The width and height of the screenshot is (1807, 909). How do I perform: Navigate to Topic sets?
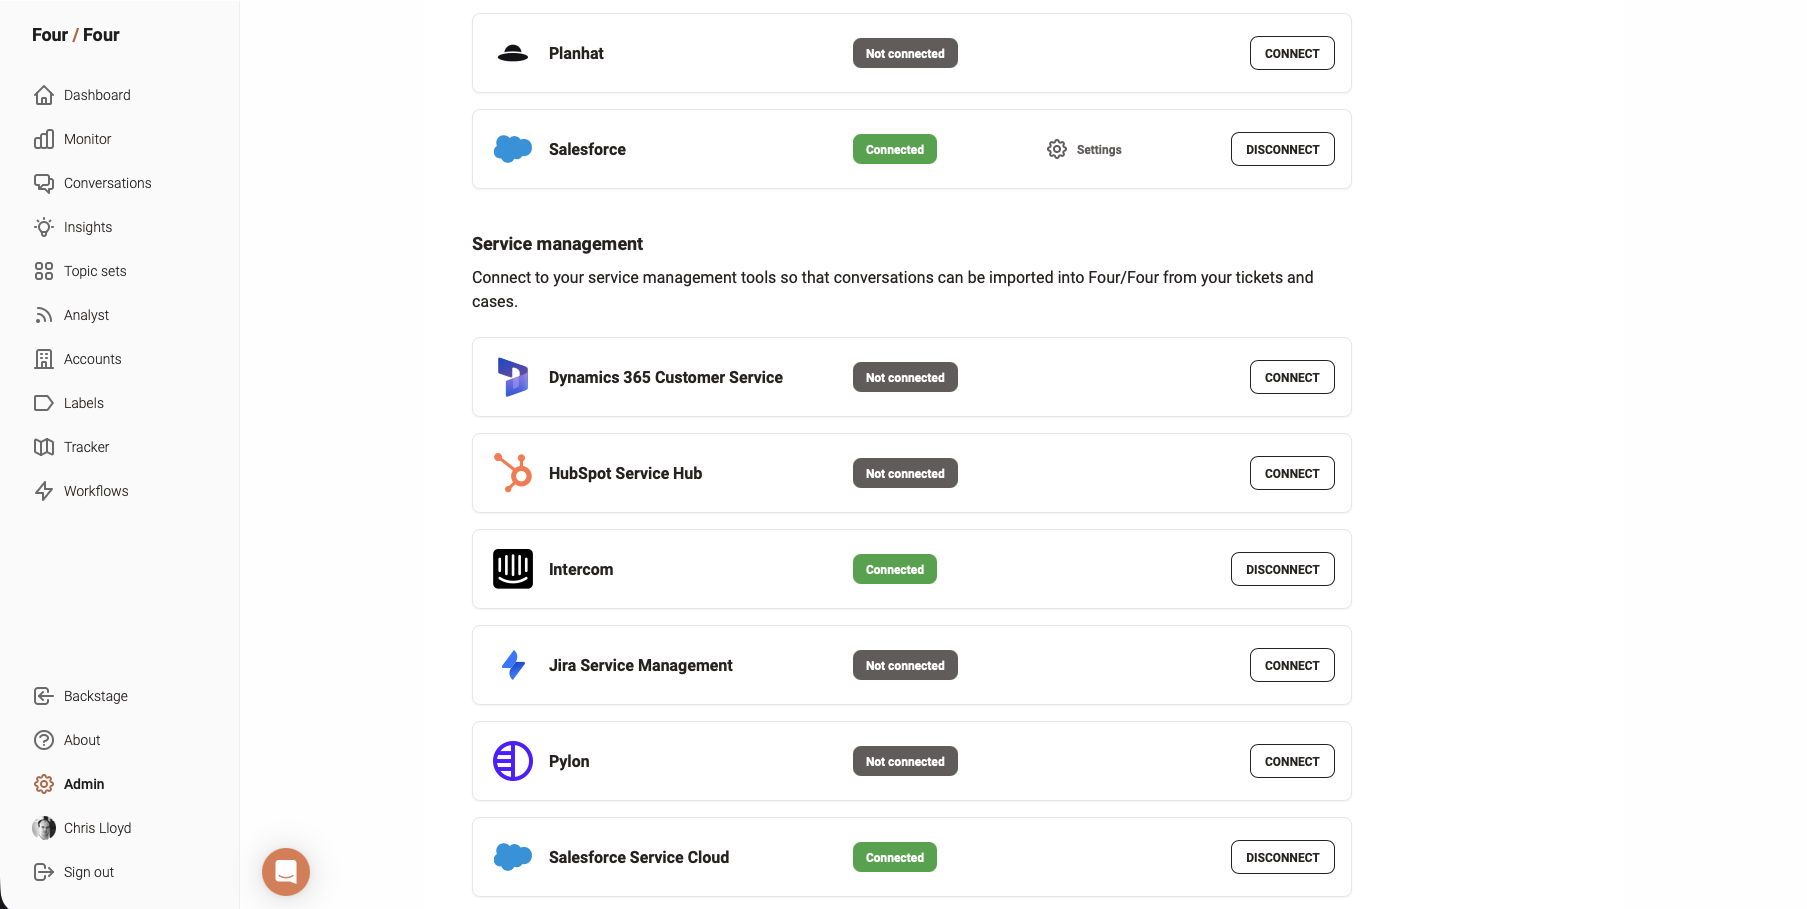point(94,271)
